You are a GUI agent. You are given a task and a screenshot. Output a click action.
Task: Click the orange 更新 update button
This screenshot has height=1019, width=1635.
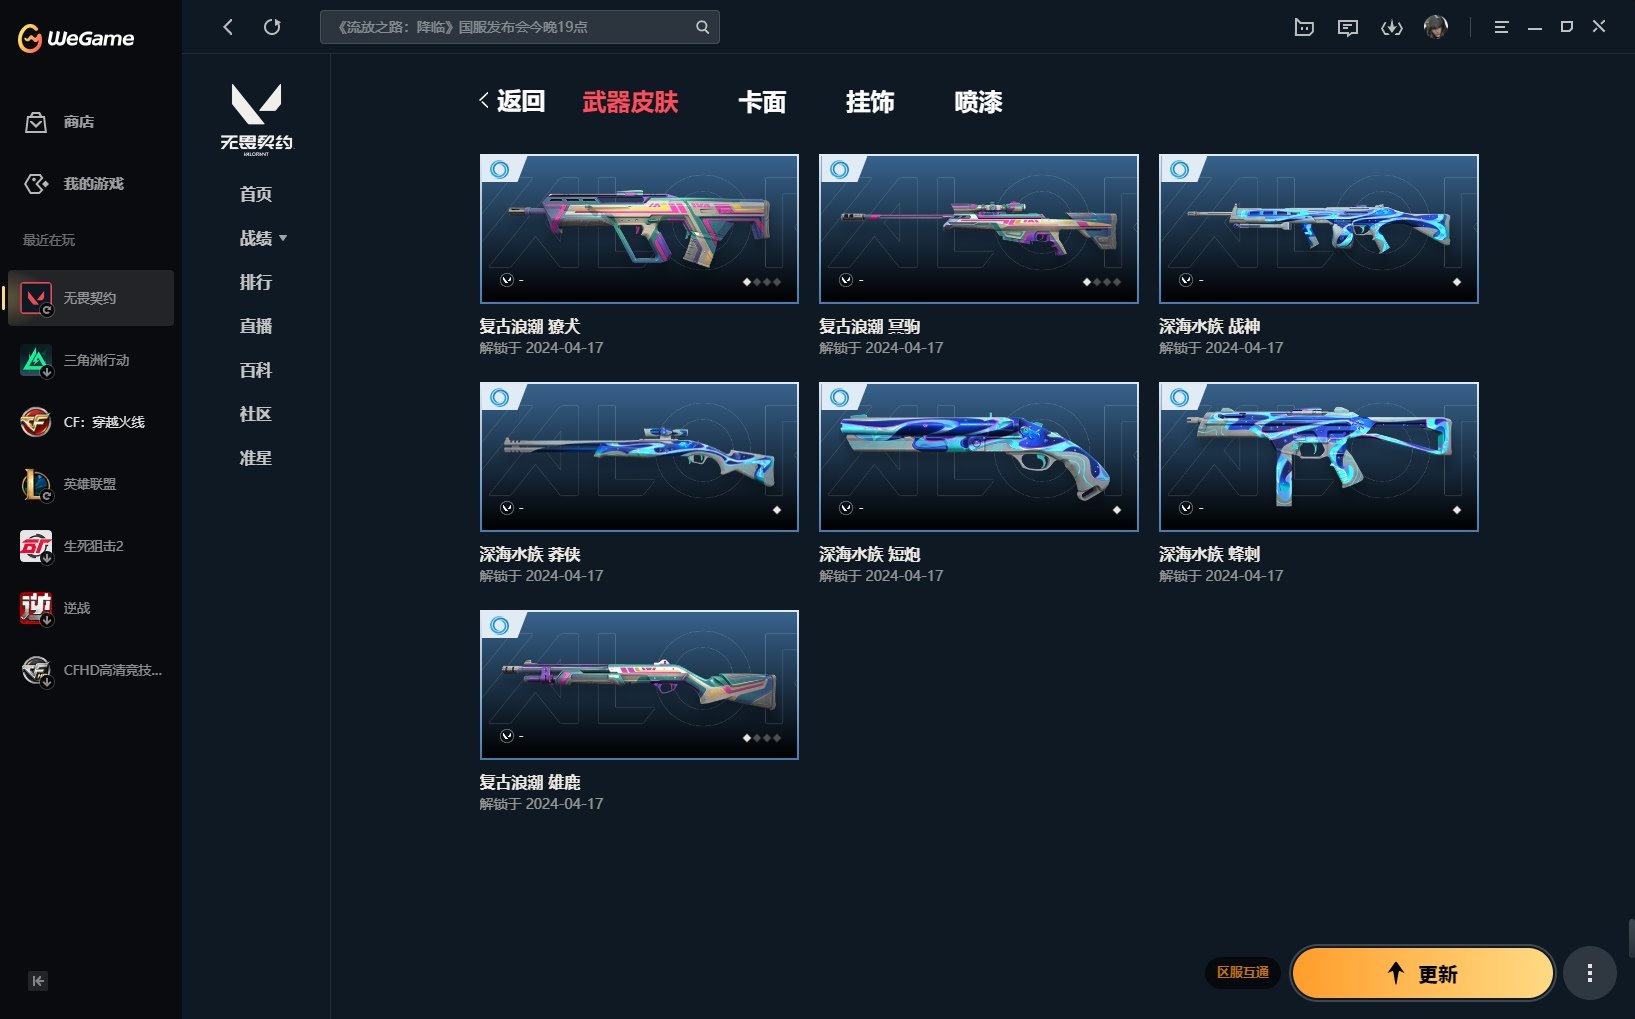coord(1423,973)
